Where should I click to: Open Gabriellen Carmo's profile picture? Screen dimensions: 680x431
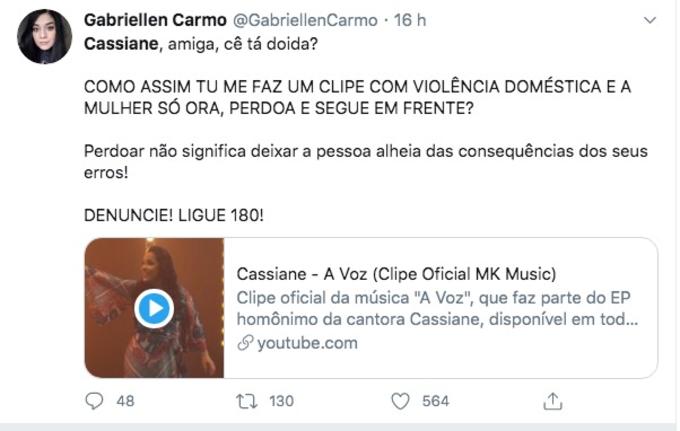click(x=45, y=37)
